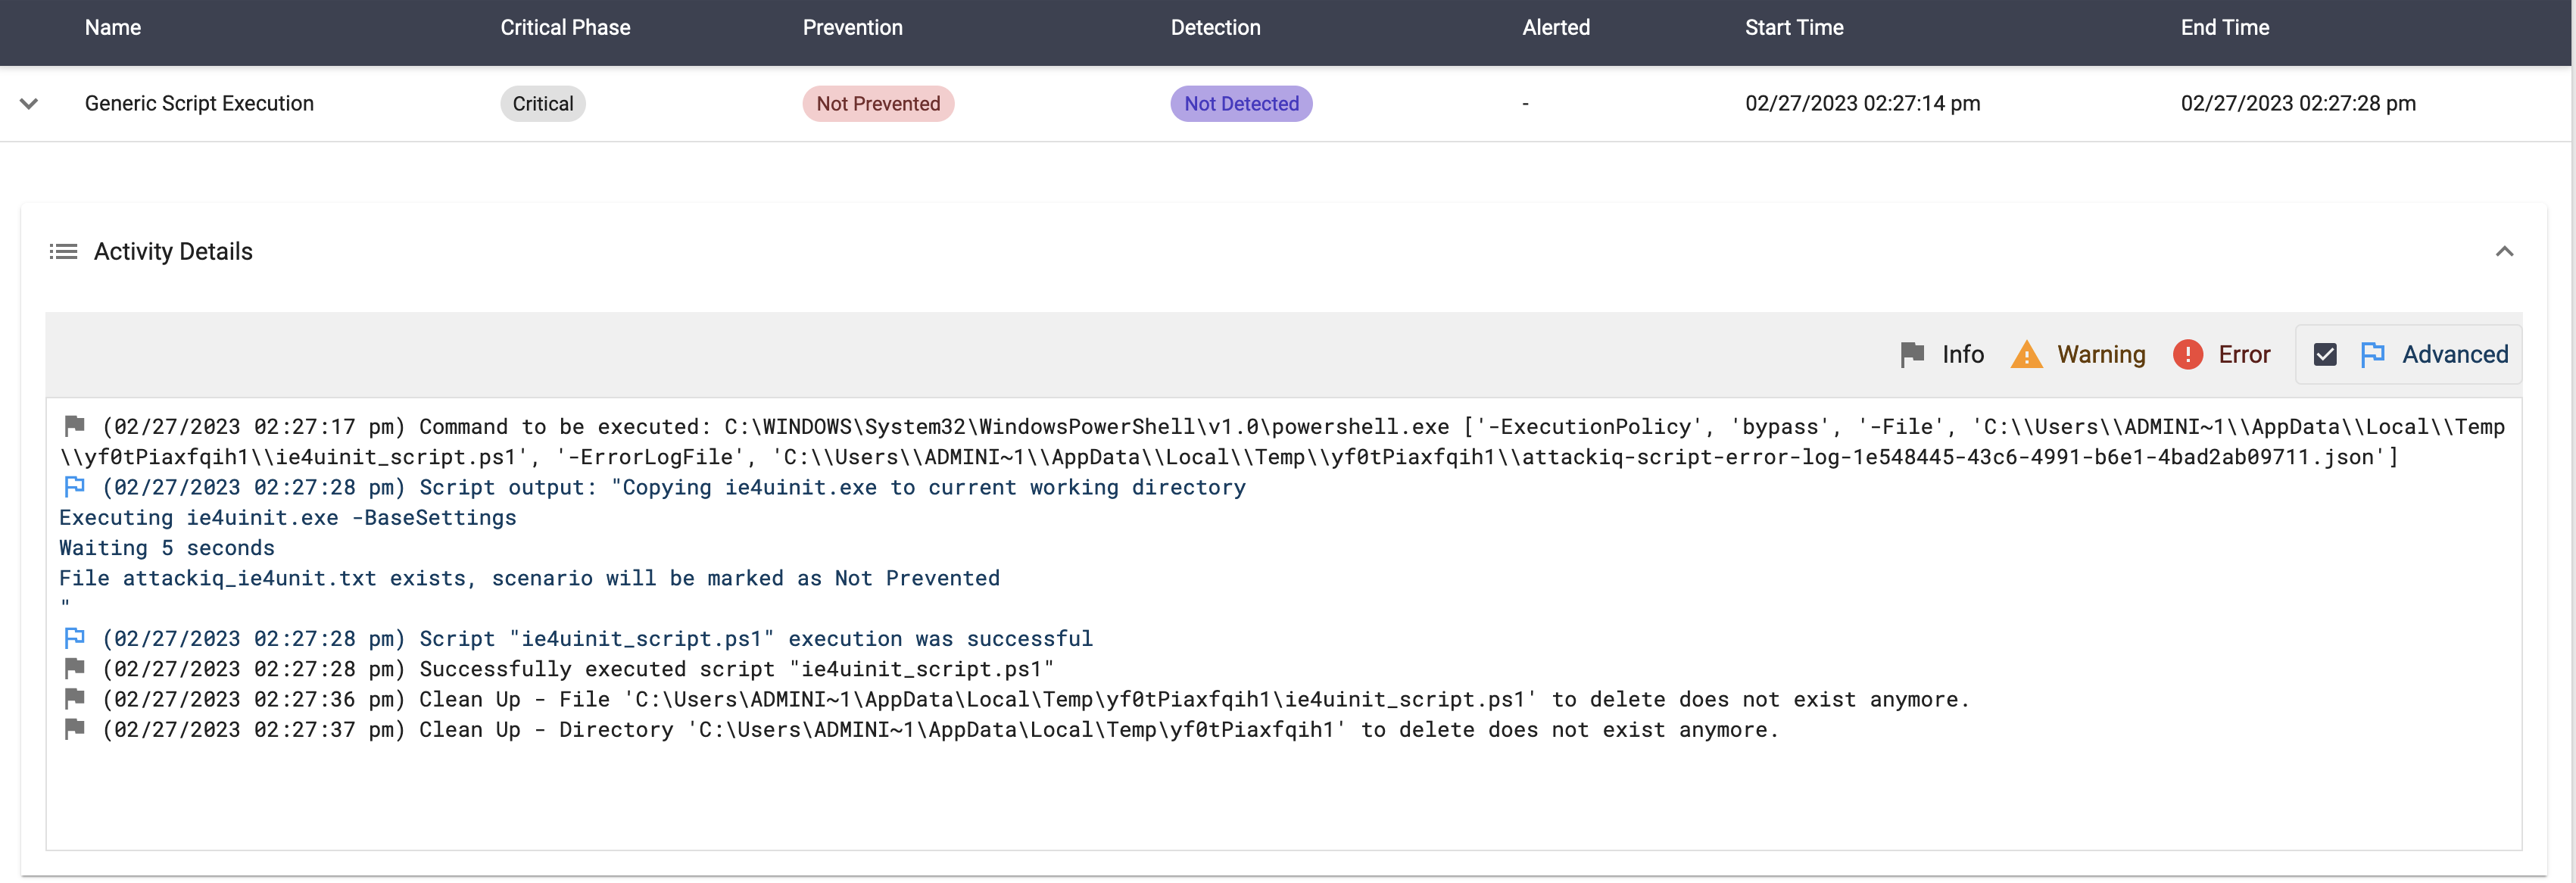Click the Not Prevented status badge
This screenshot has height=883, width=2576.
coord(877,103)
